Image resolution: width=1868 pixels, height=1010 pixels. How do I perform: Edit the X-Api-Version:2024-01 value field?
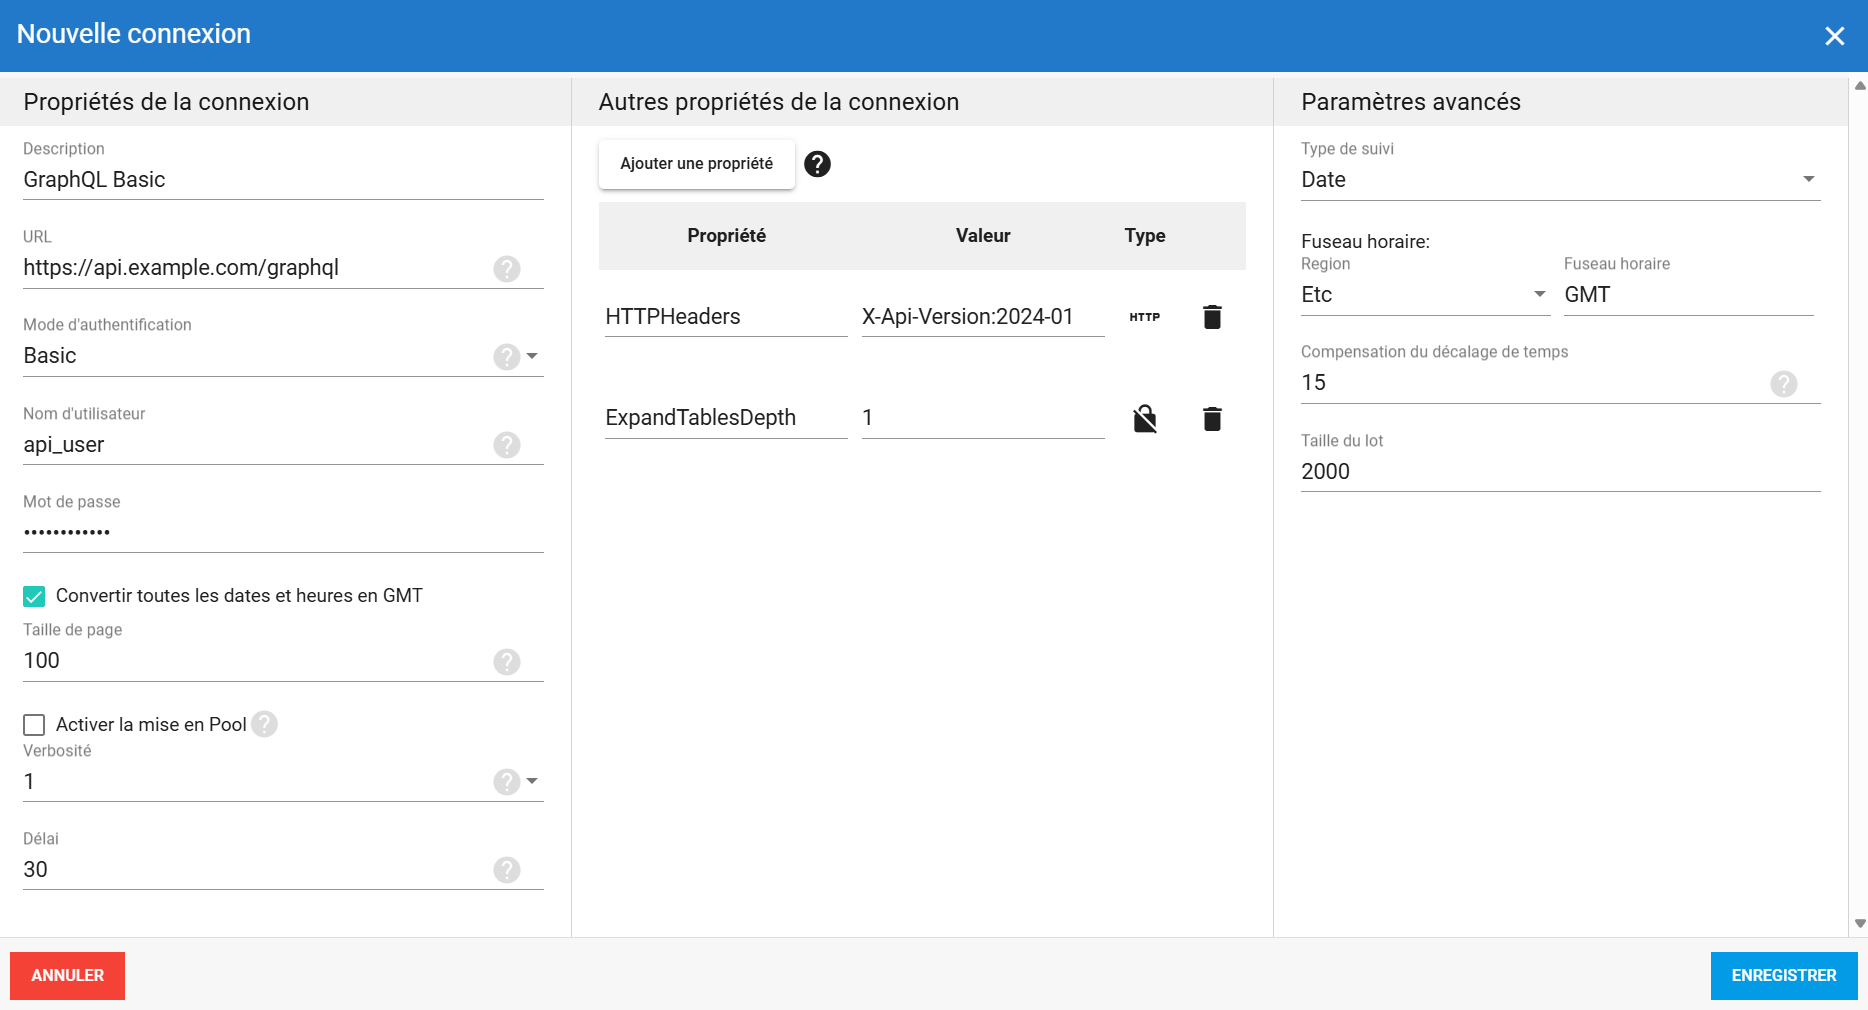tap(983, 317)
